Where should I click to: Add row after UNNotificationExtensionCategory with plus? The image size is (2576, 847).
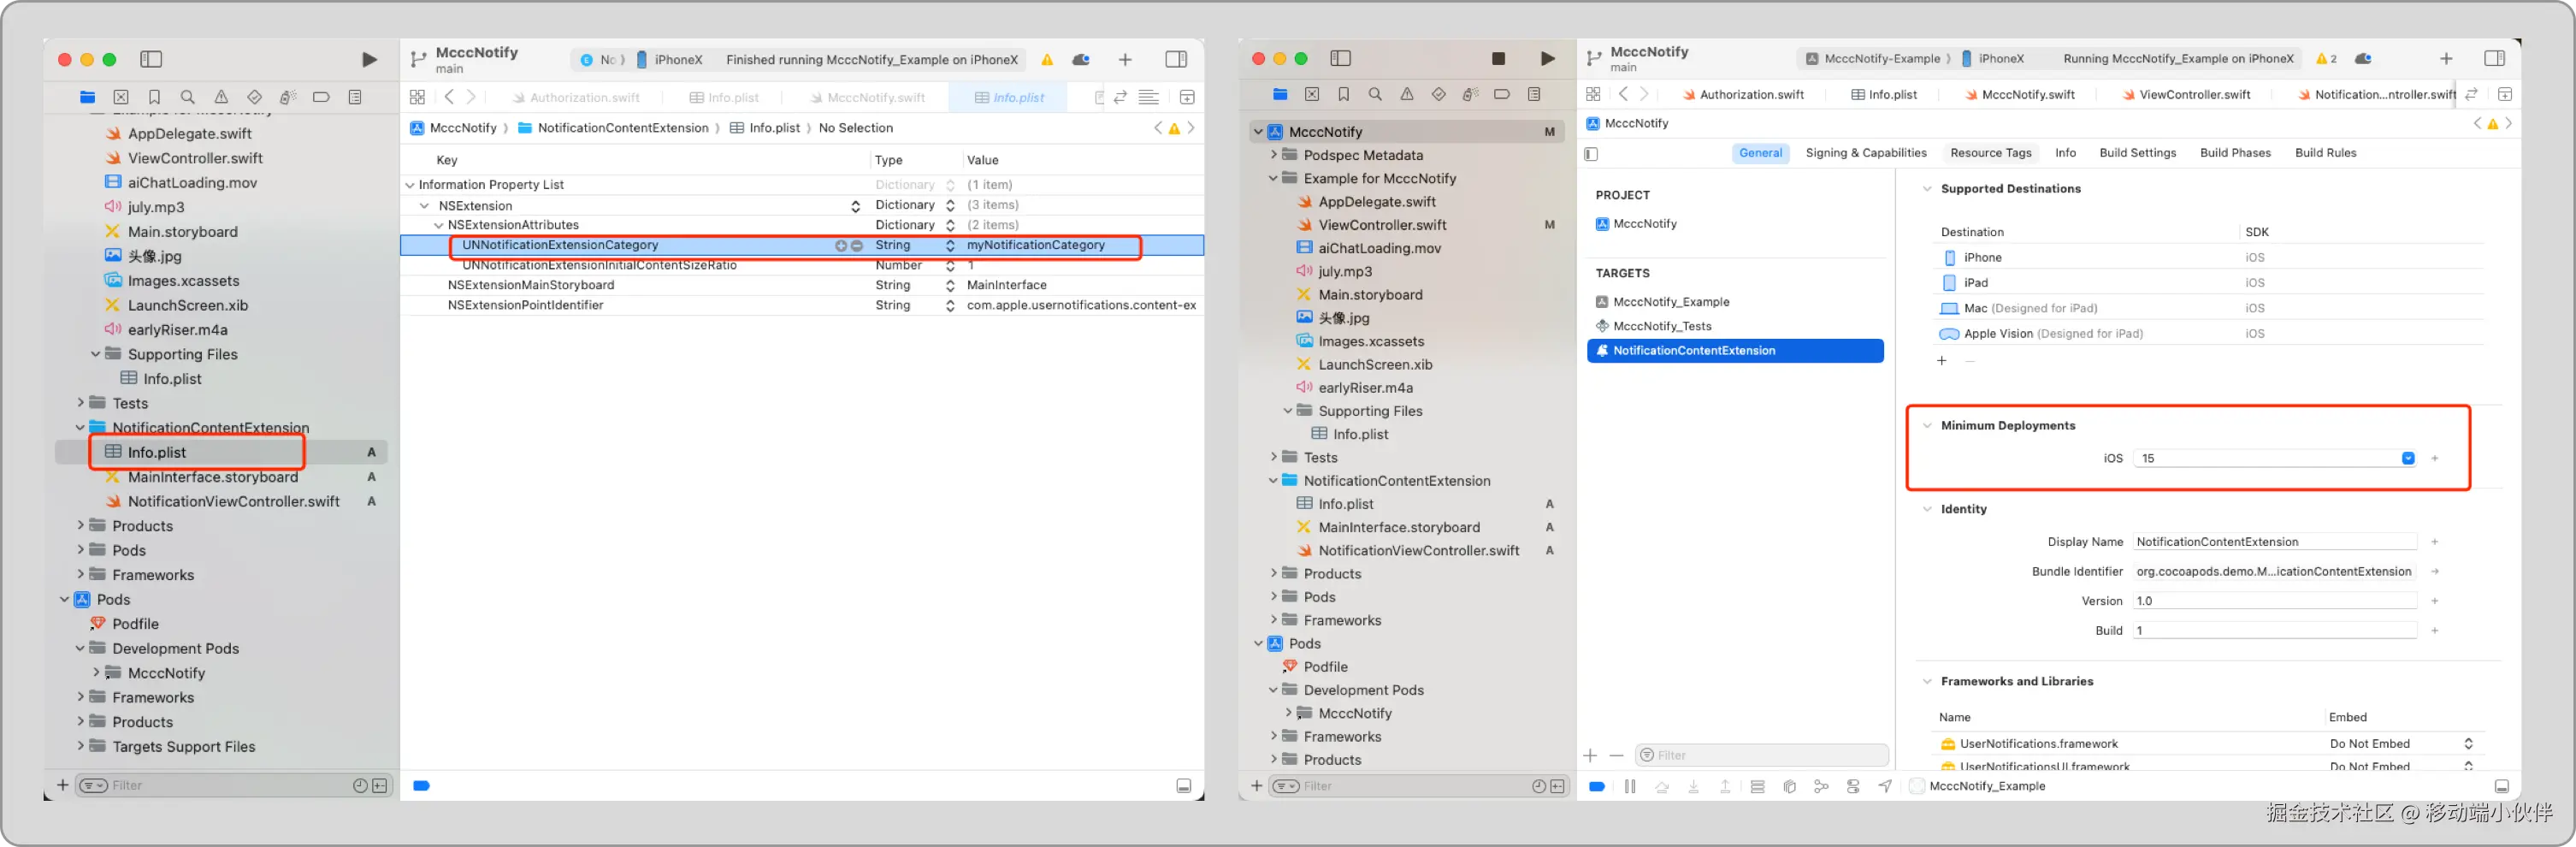(841, 246)
